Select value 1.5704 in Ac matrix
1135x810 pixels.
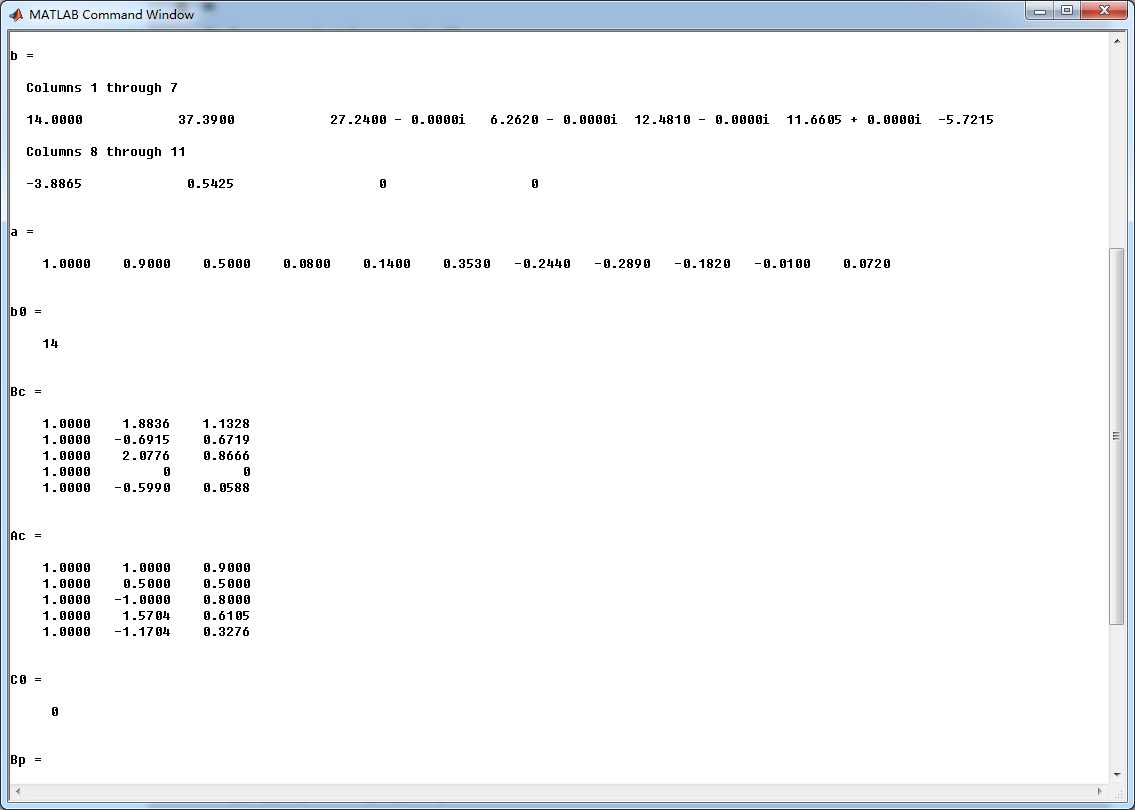(146, 615)
